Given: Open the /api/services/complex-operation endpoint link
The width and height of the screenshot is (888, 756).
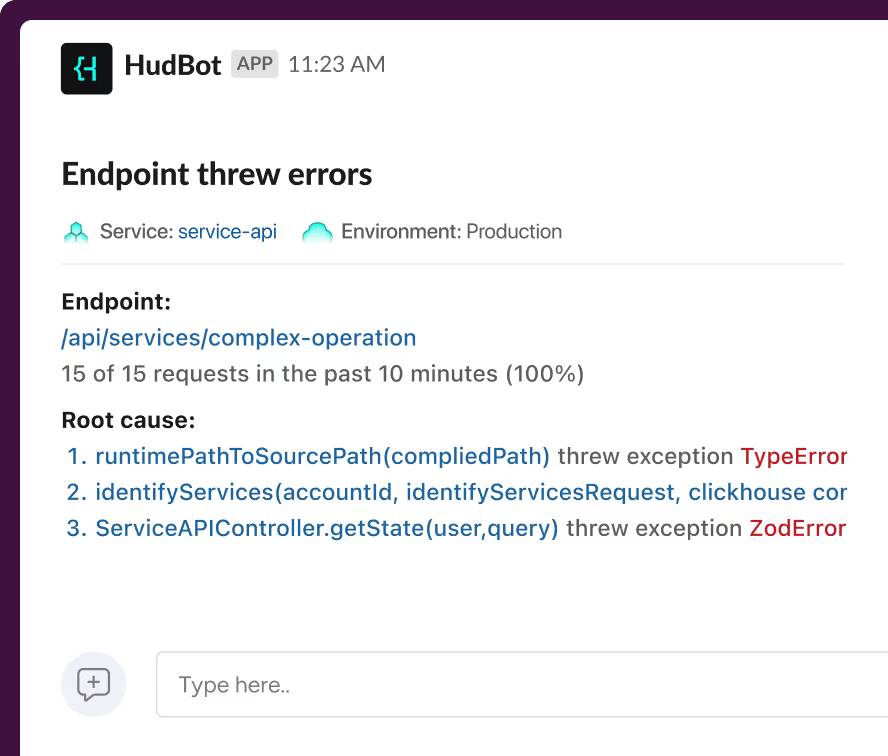Looking at the screenshot, I should [238, 337].
